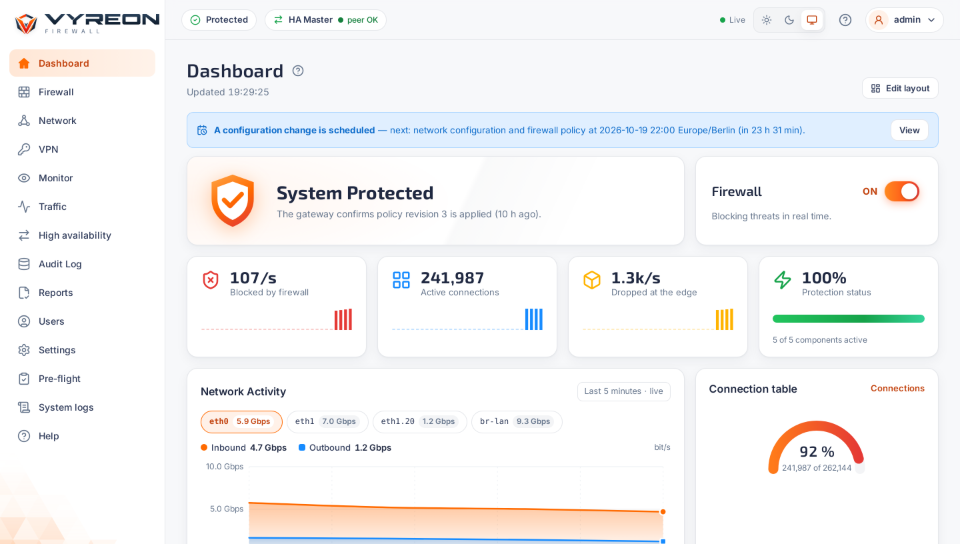Click the orange endpoint on Network Activity chart
The image size is (960, 544).
663,512
